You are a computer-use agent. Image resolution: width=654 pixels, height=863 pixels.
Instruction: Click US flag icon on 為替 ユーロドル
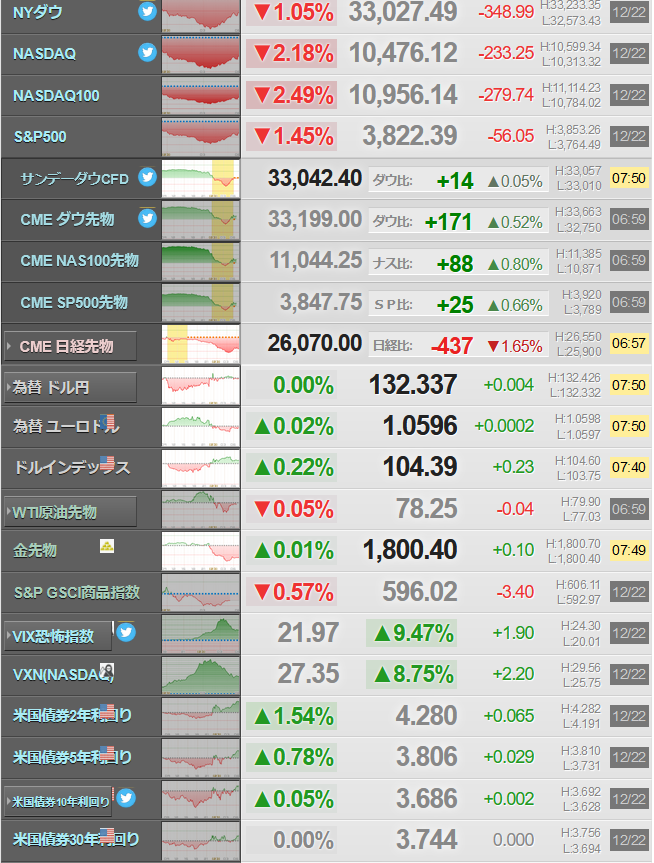click(107, 422)
